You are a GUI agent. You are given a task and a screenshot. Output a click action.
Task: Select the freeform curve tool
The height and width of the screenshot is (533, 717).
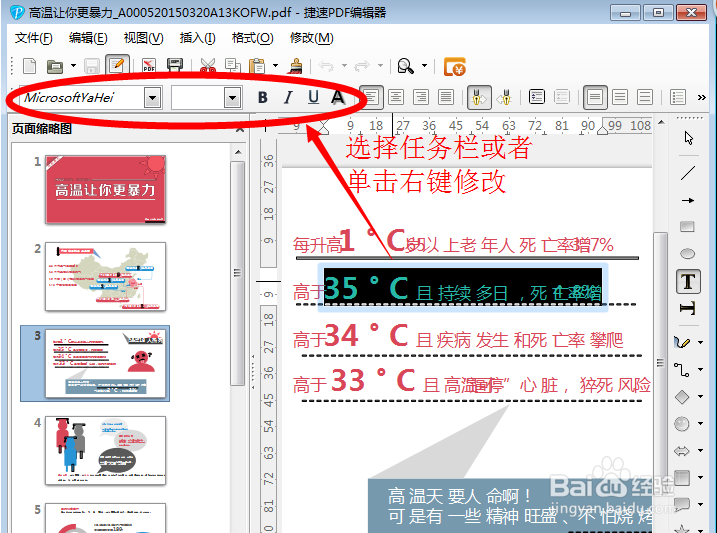pyautogui.click(x=682, y=342)
